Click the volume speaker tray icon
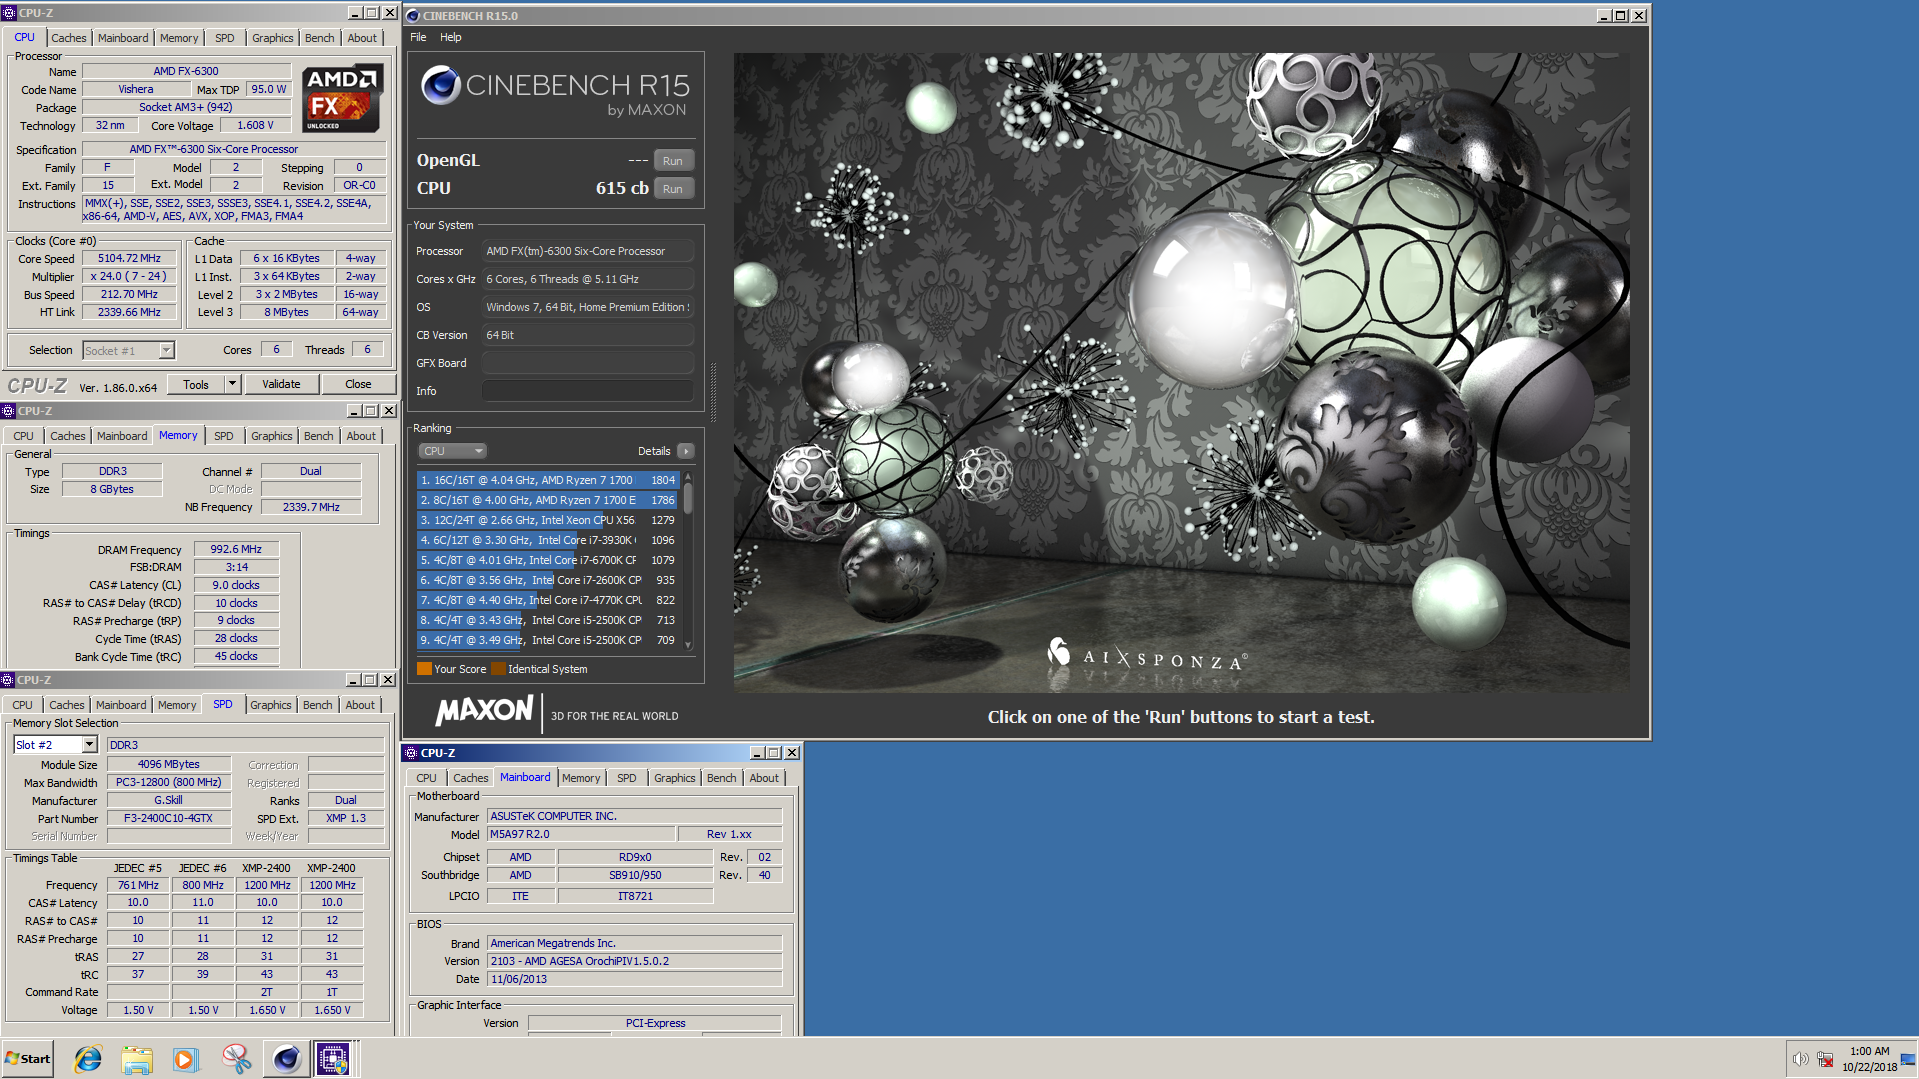The width and height of the screenshot is (1919, 1079). click(1800, 1059)
